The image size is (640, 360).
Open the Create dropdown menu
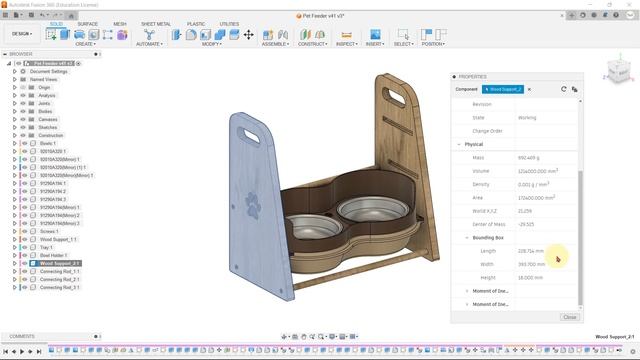(x=85, y=44)
